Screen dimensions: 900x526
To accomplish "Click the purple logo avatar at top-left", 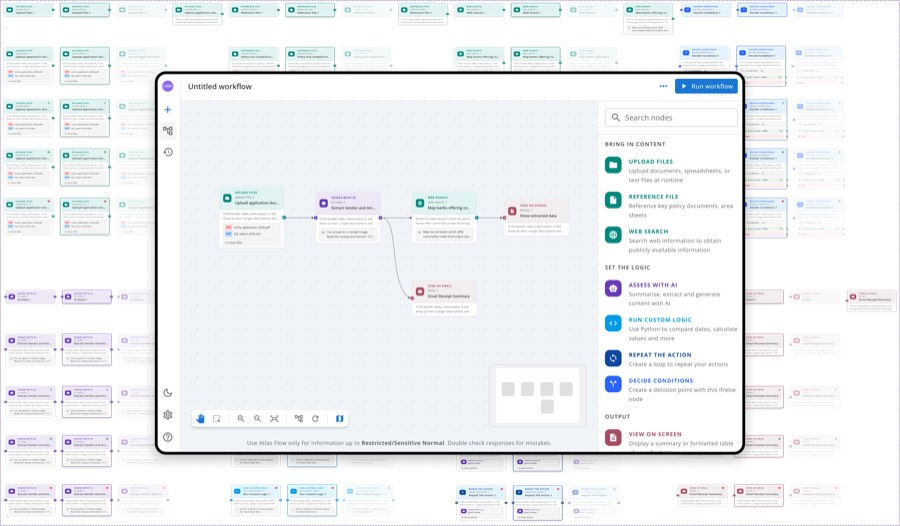I will tap(168, 86).
